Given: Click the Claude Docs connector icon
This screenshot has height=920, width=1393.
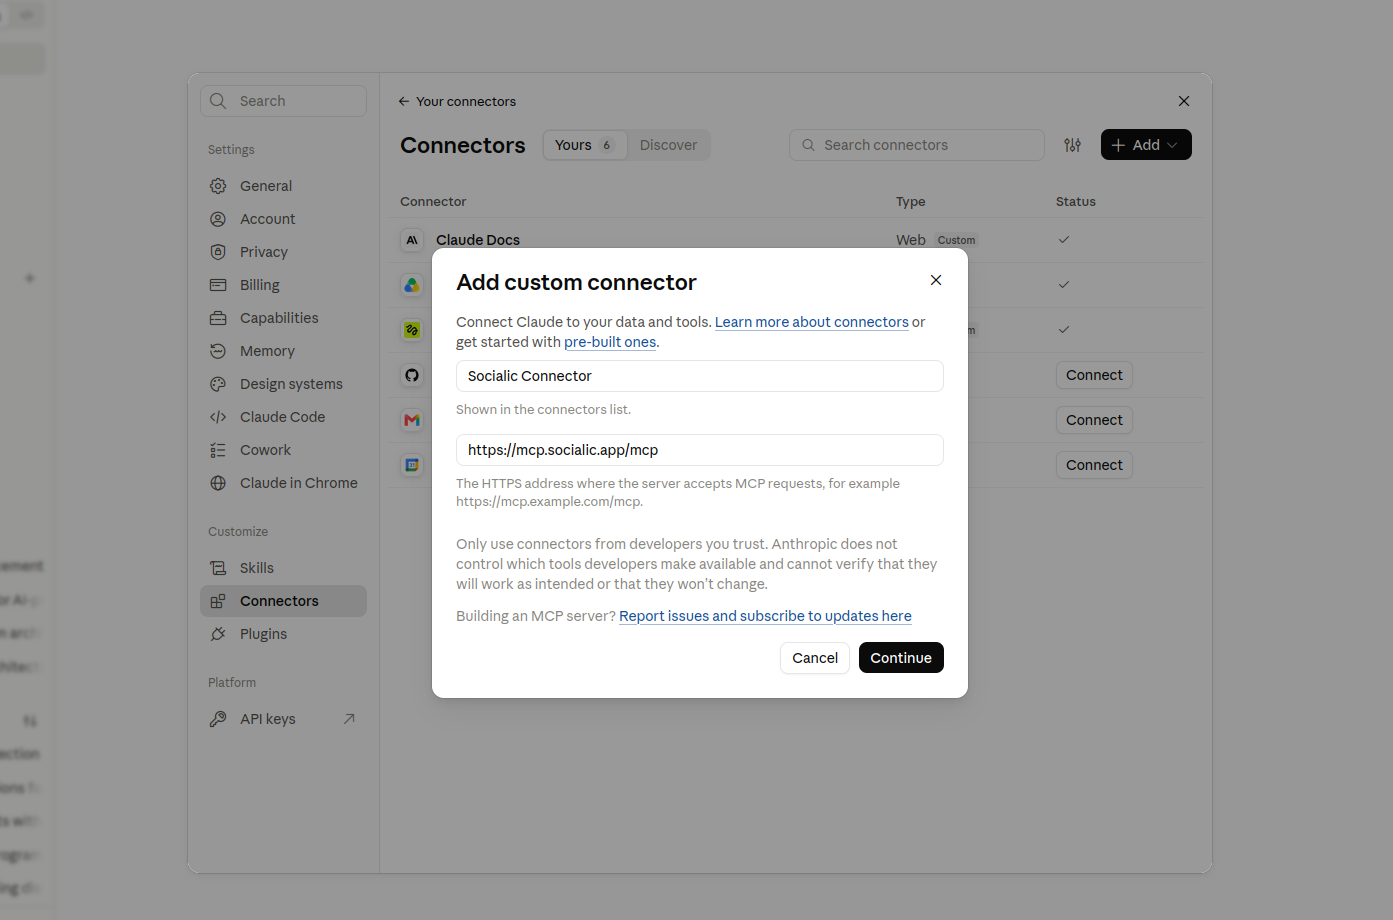Looking at the screenshot, I should pyautogui.click(x=412, y=240).
